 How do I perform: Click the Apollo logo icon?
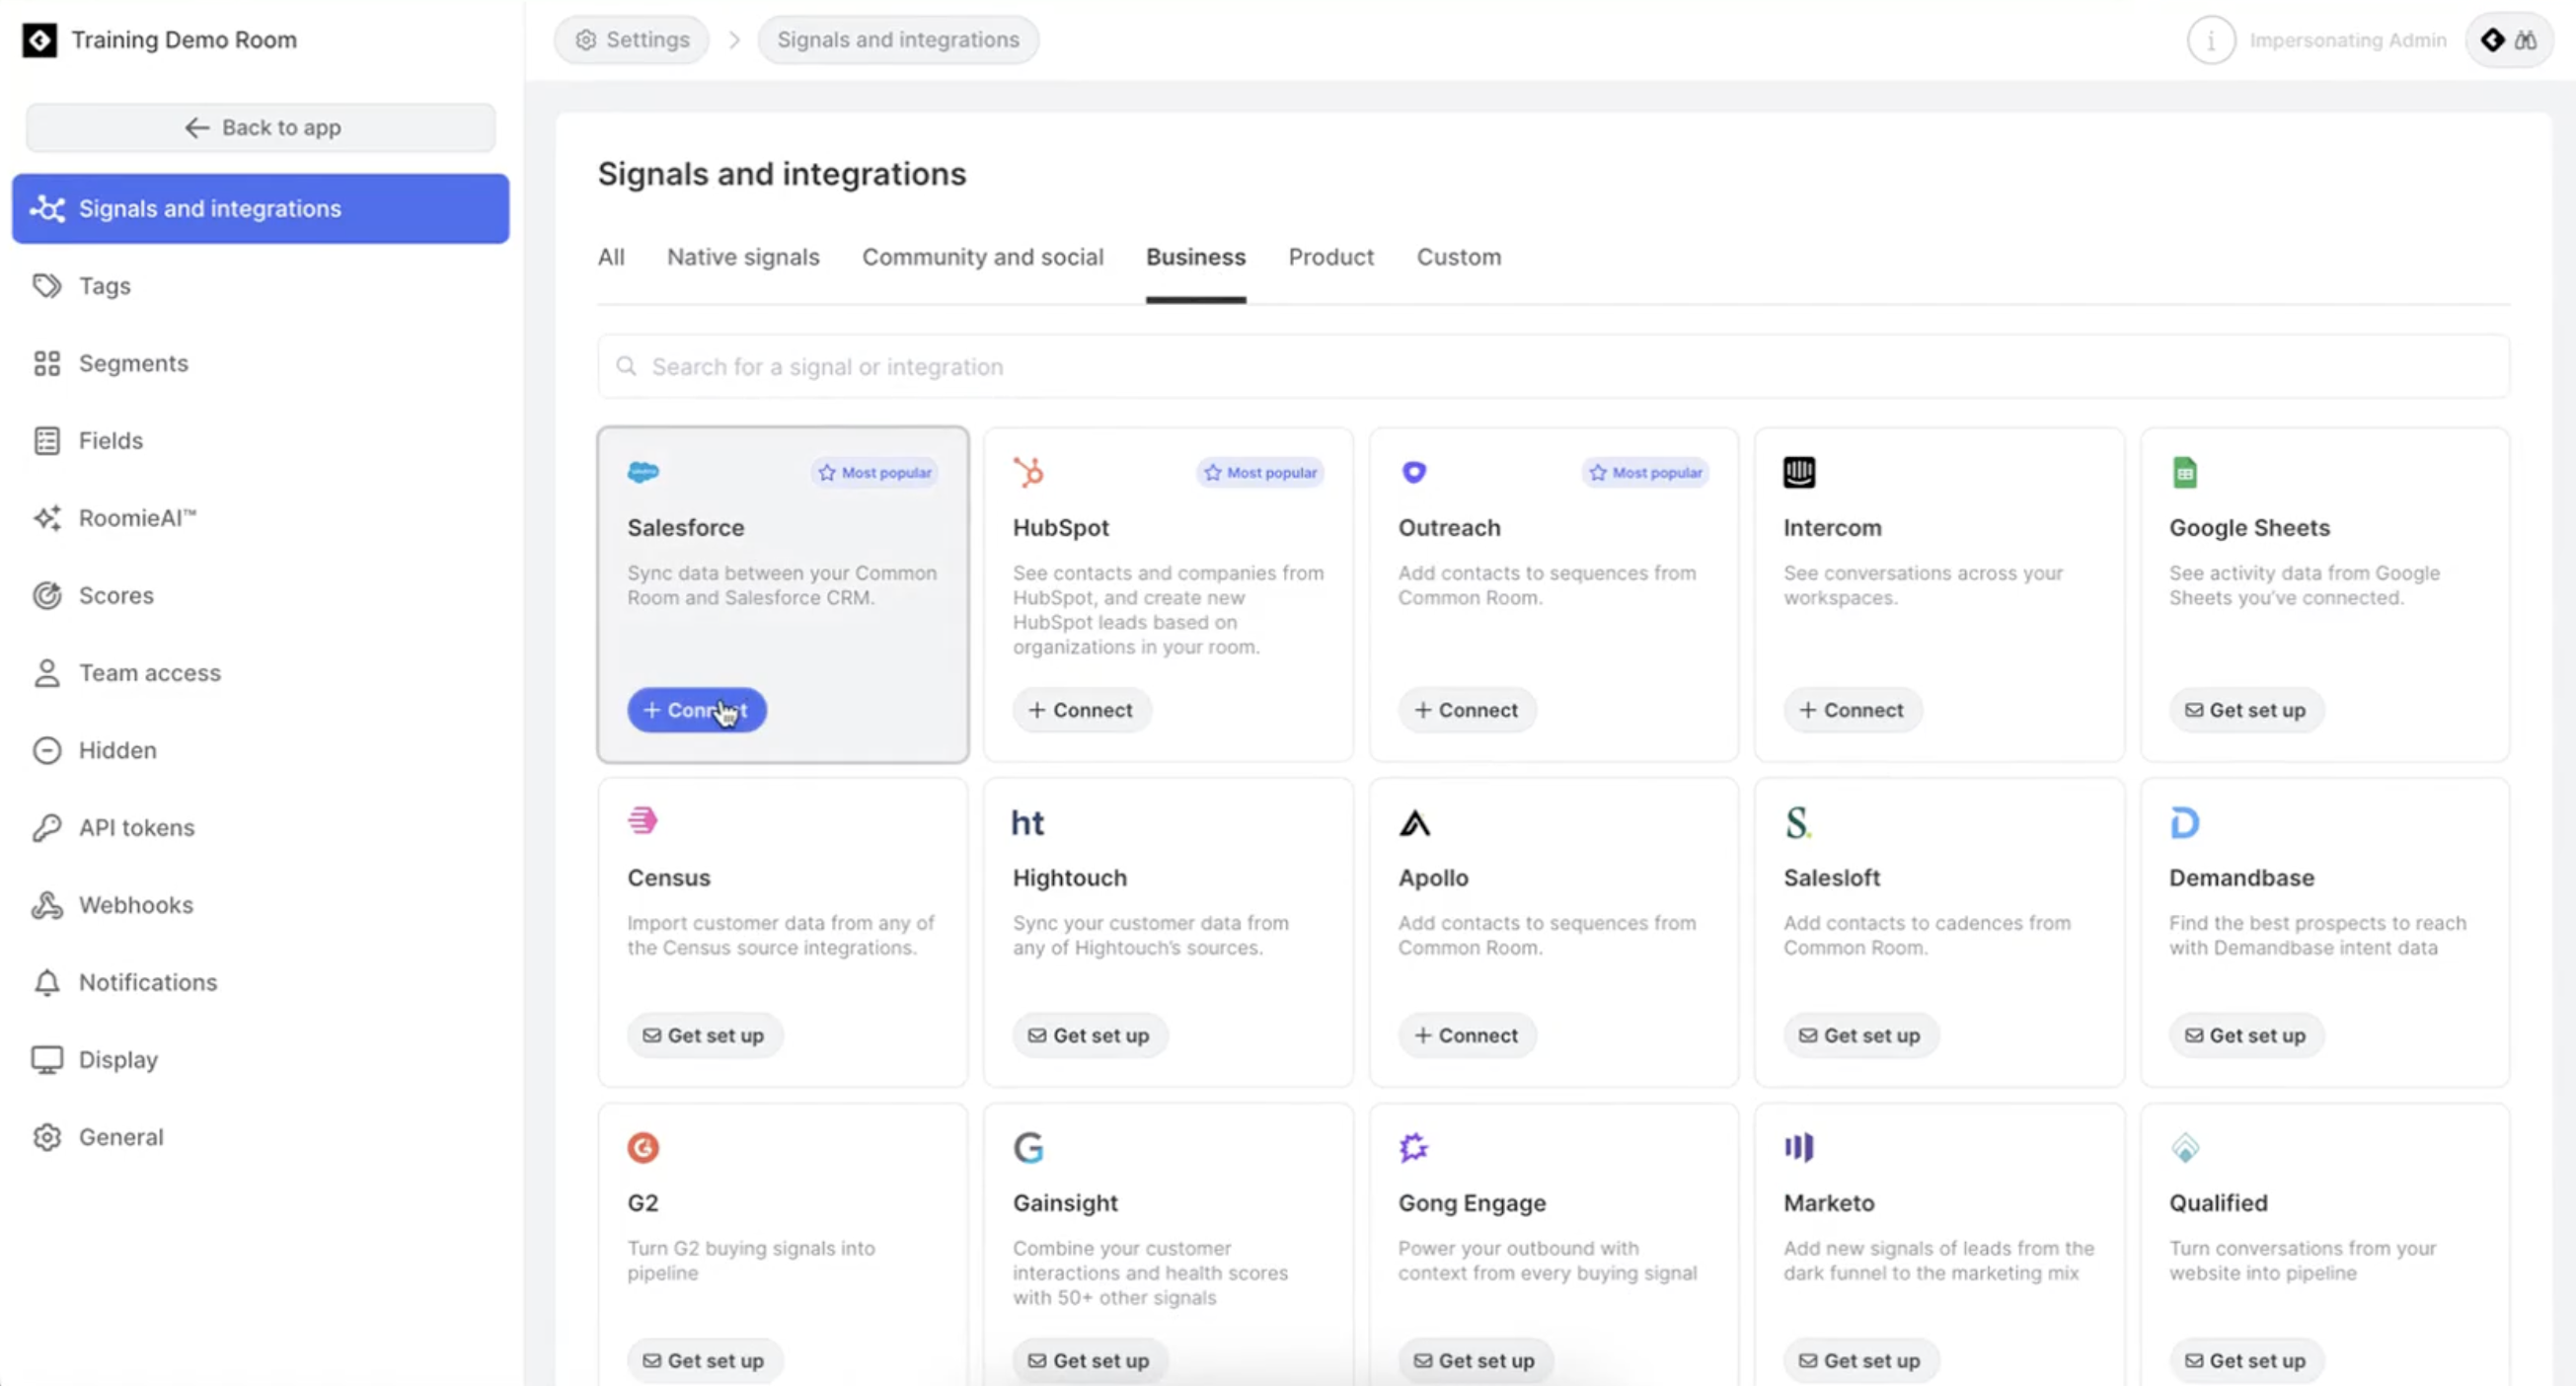click(x=1414, y=823)
